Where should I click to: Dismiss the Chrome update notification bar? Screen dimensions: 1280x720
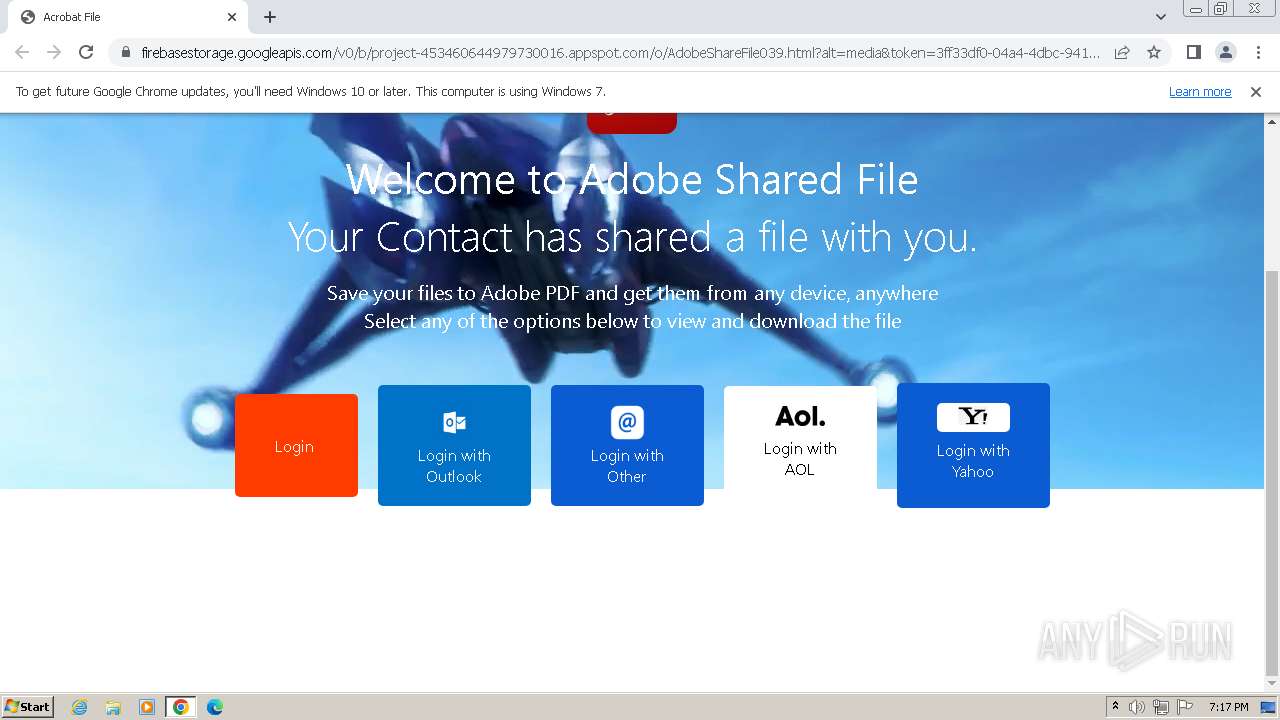pos(1256,92)
